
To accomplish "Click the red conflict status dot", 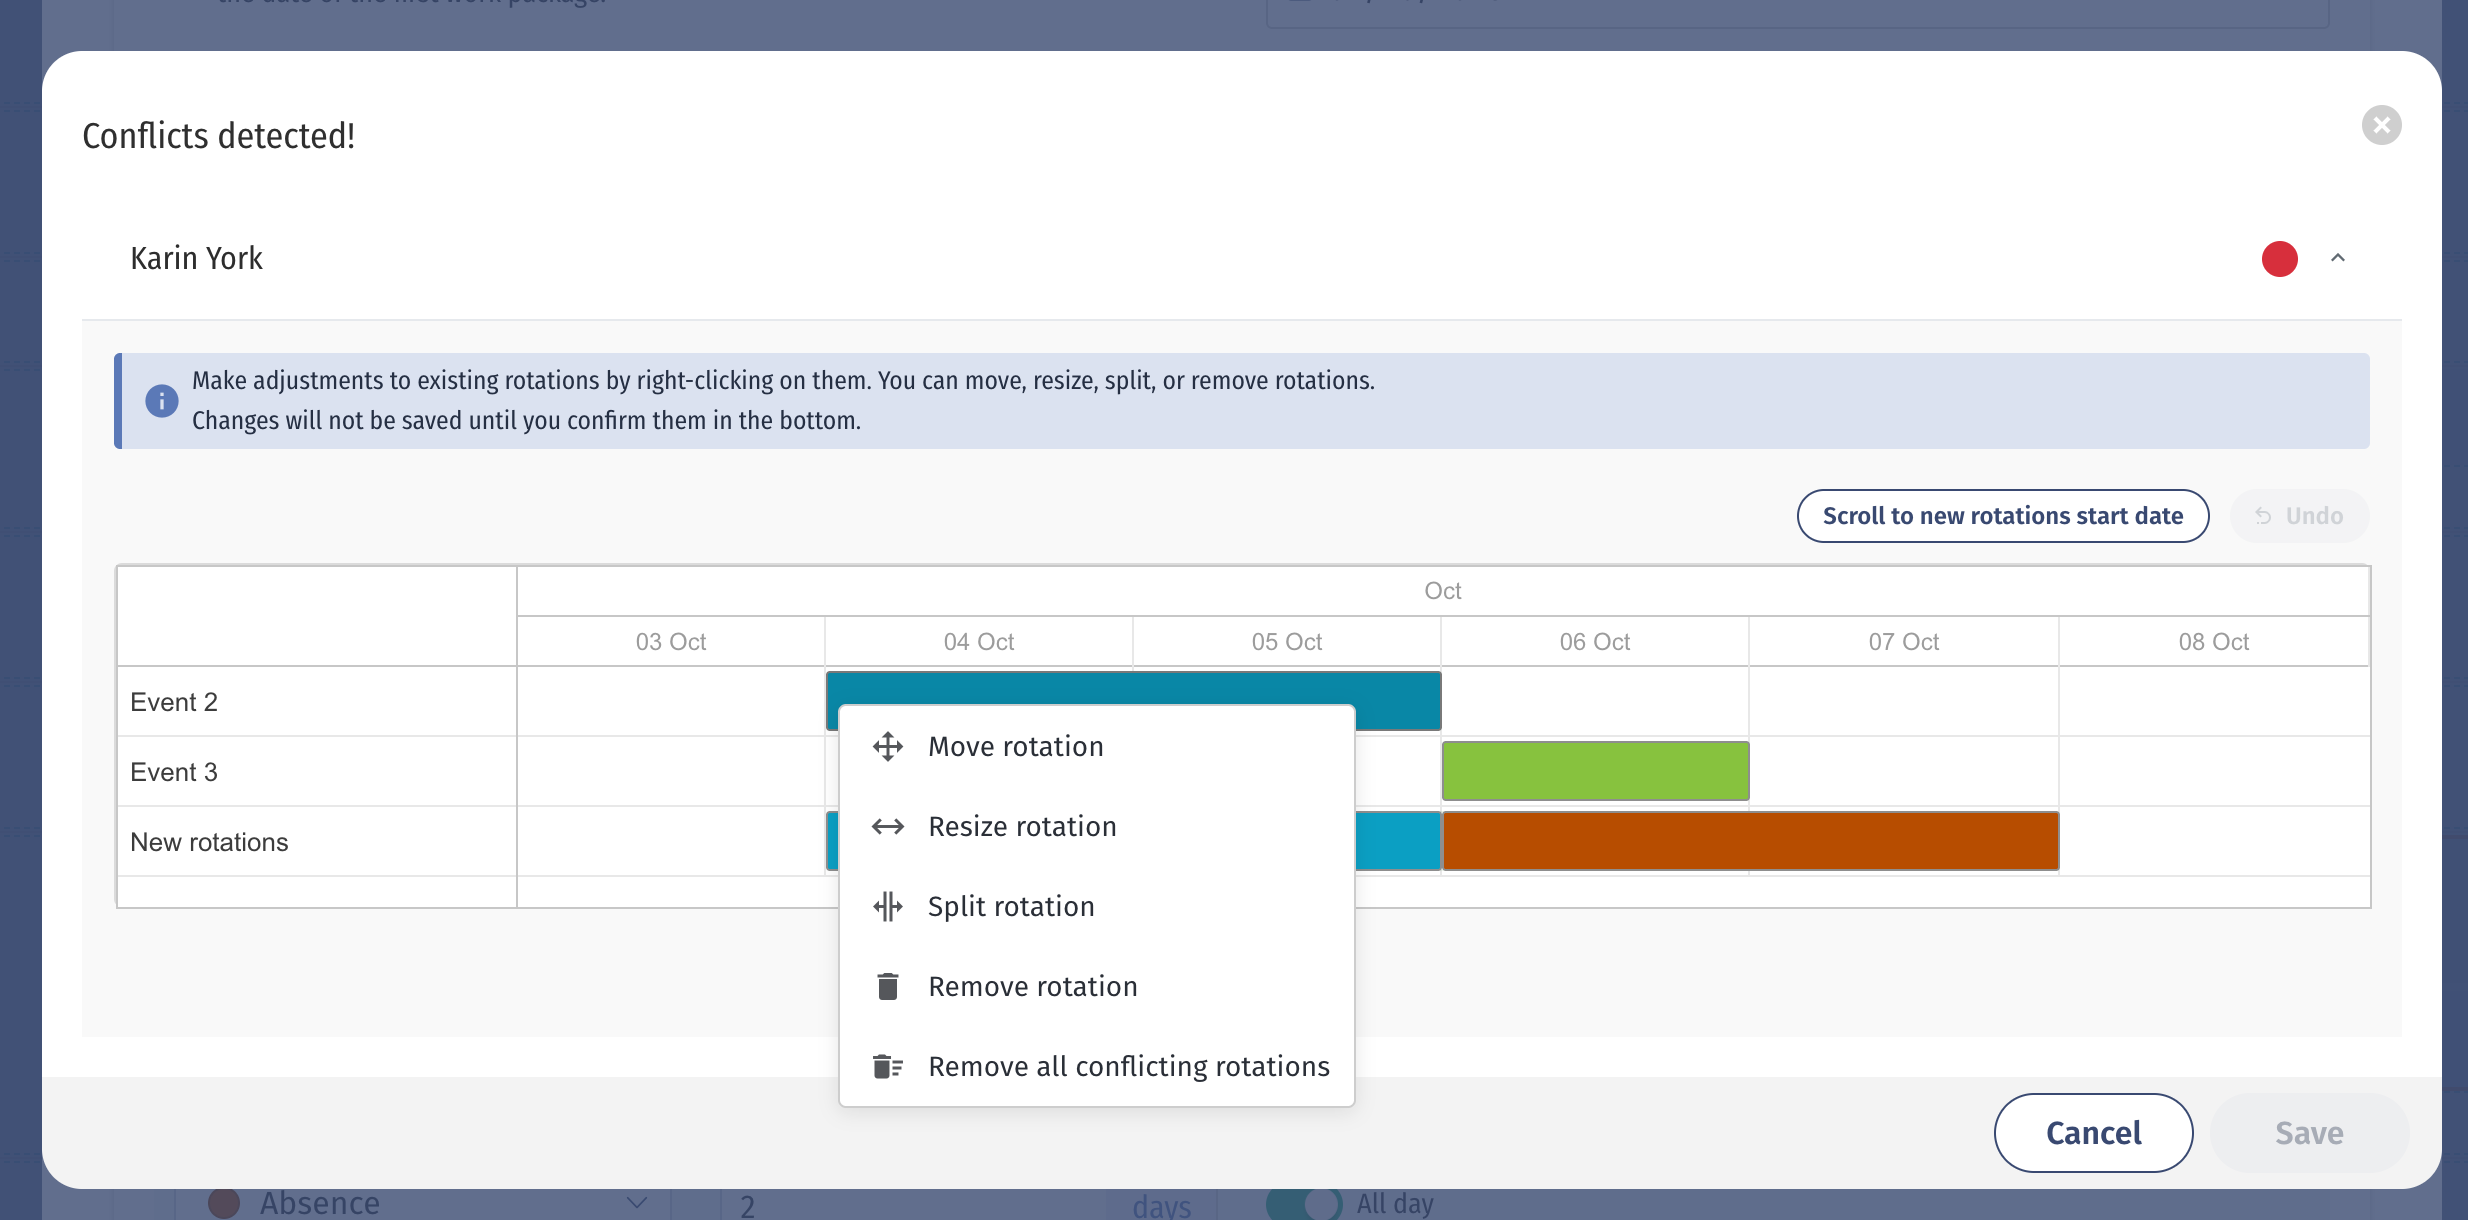I will (x=2279, y=259).
